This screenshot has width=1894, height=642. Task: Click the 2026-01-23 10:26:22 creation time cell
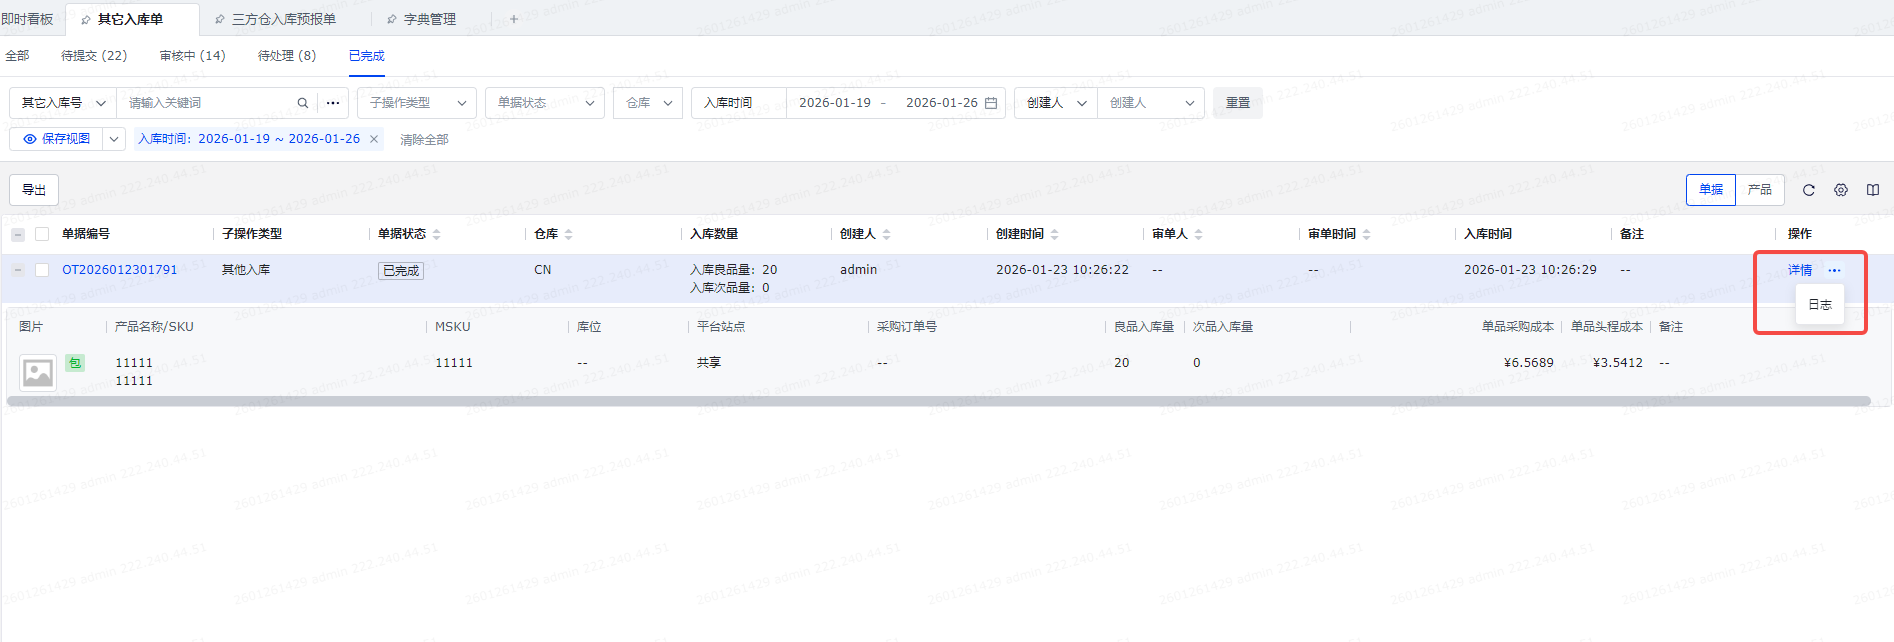1062,270
